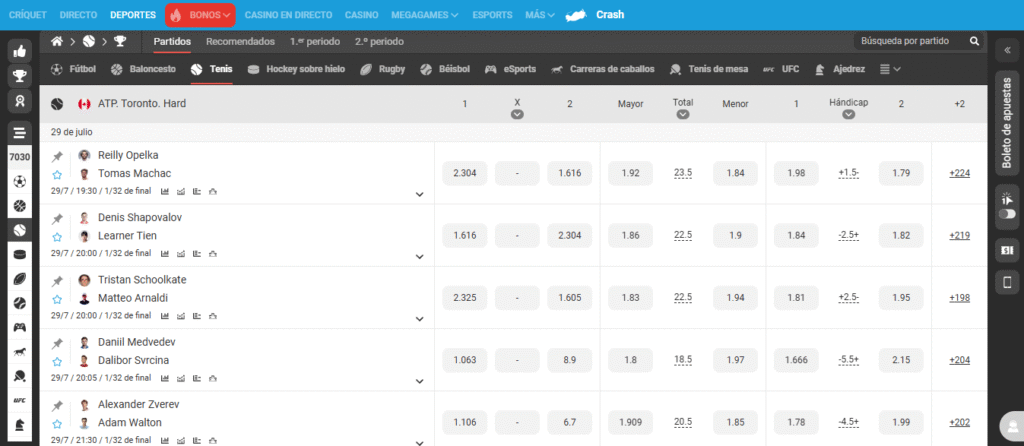1024x446 pixels.
Task: Switch to 1.er periodo tab
Action: (x=315, y=41)
